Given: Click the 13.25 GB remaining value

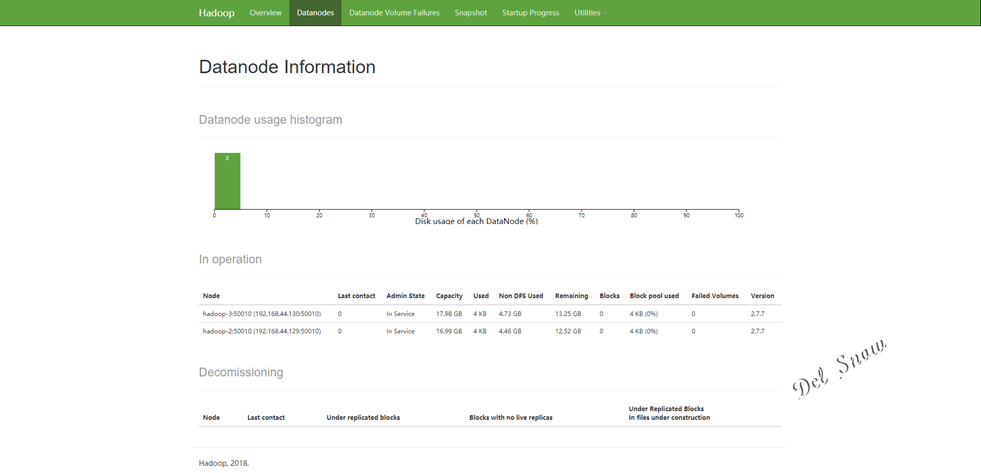Looking at the screenshot, I should [x=568, y=313].
